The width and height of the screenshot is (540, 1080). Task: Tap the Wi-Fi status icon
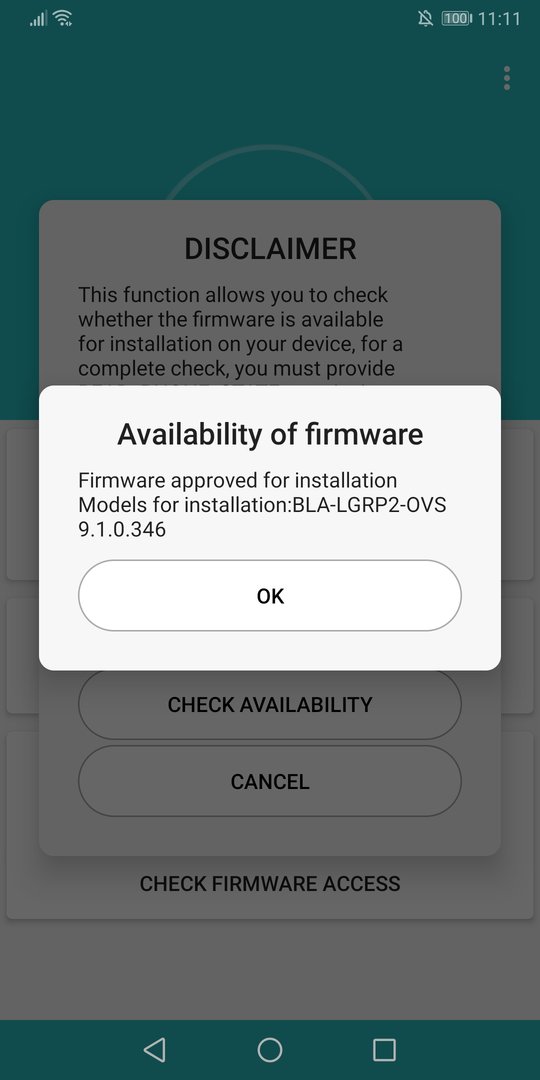click(63, 19)
